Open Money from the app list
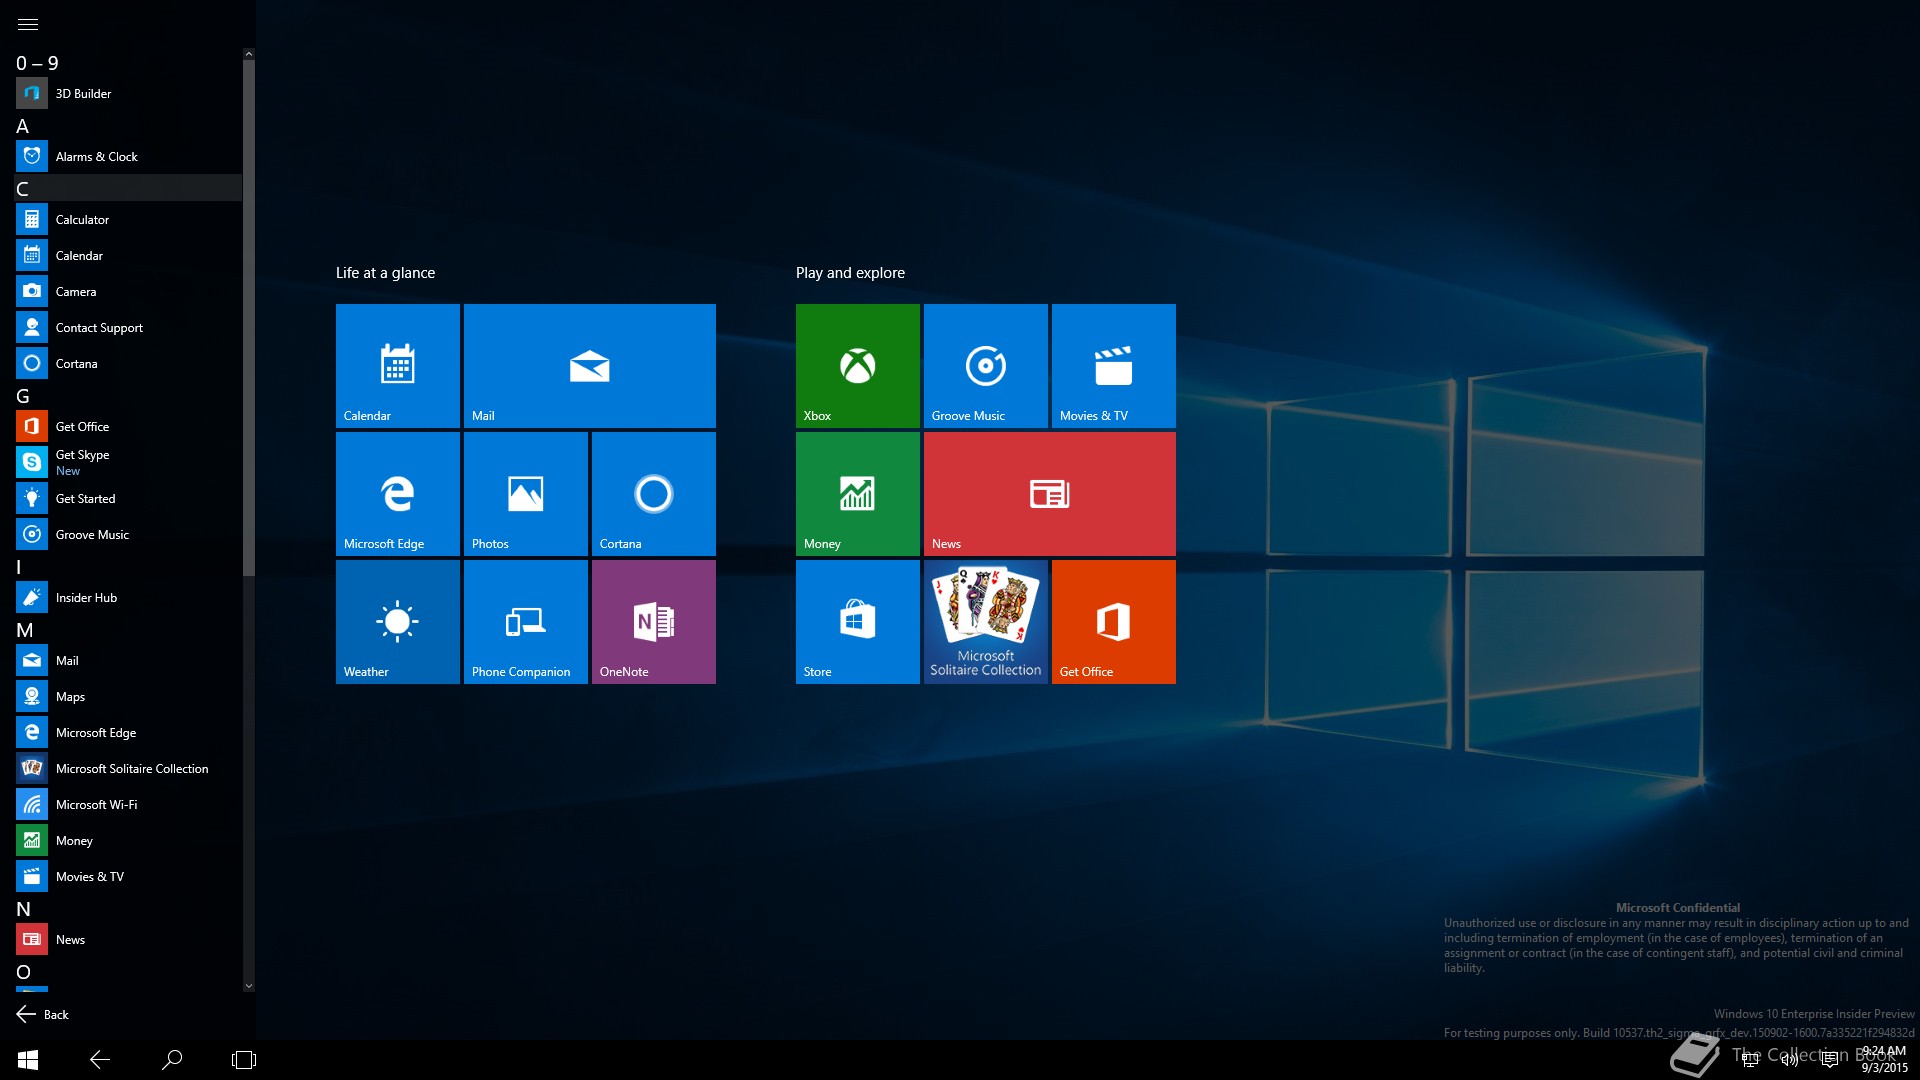 pyautogui.click(x=128, y=841)
